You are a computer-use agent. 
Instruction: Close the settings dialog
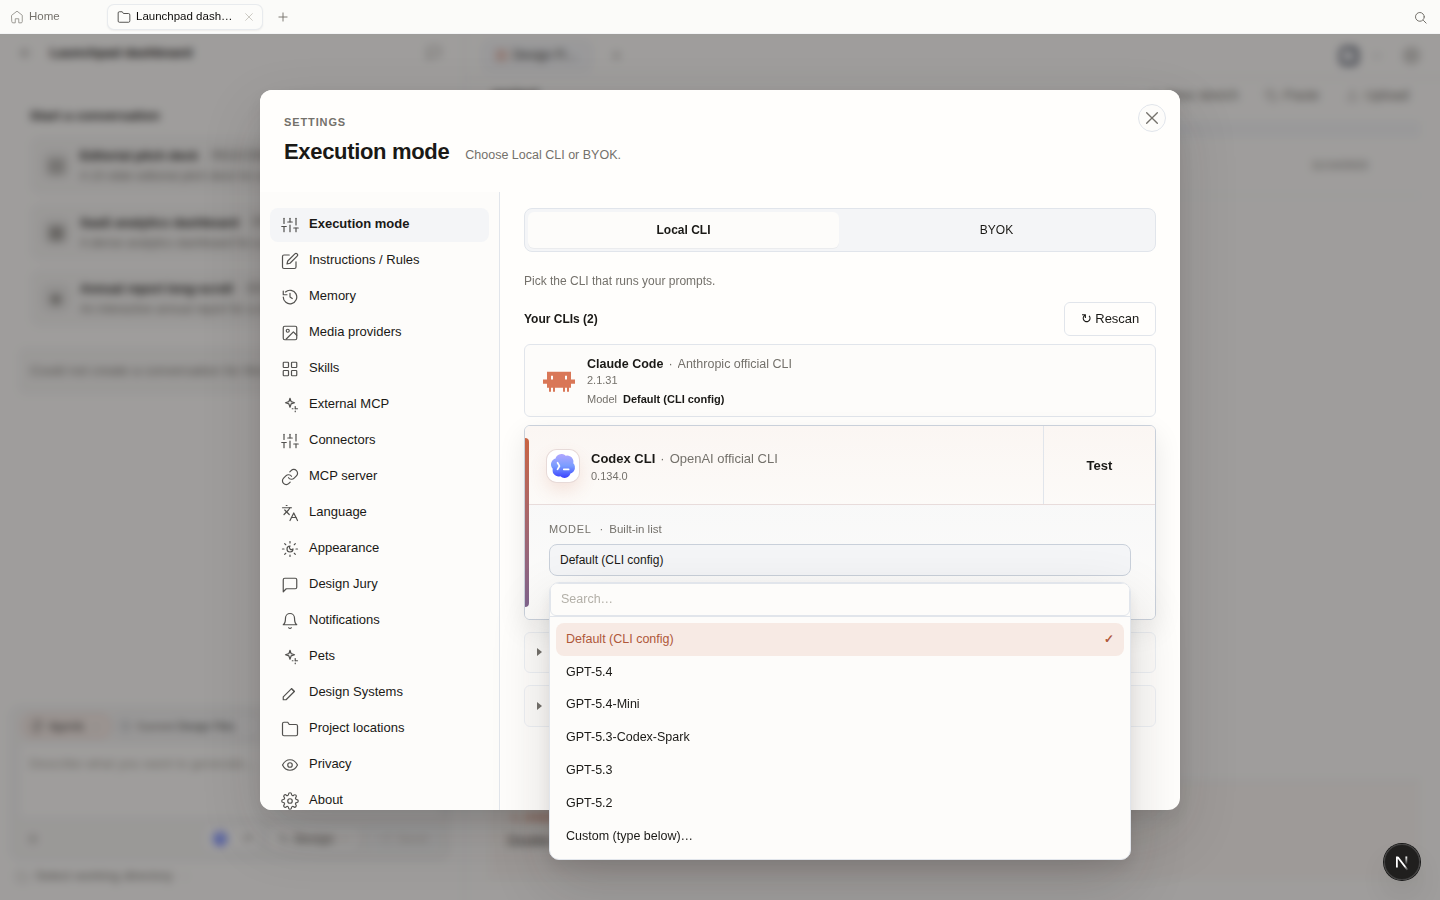pos(1152,118)
